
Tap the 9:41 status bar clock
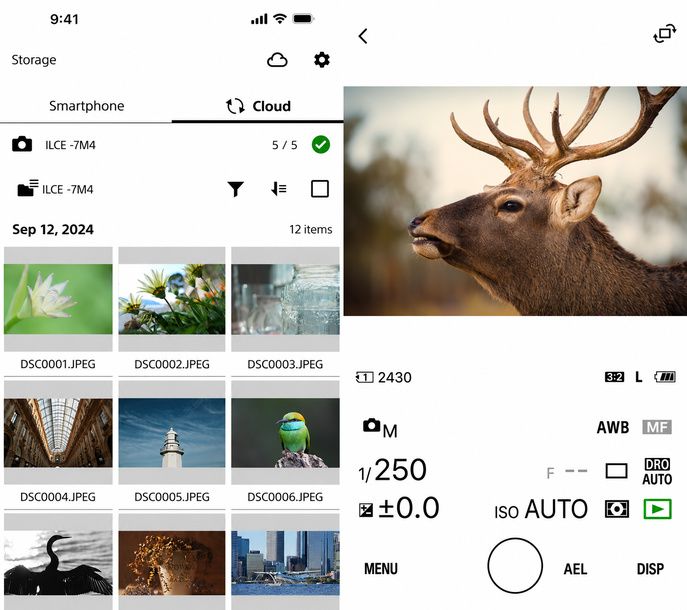64,19
